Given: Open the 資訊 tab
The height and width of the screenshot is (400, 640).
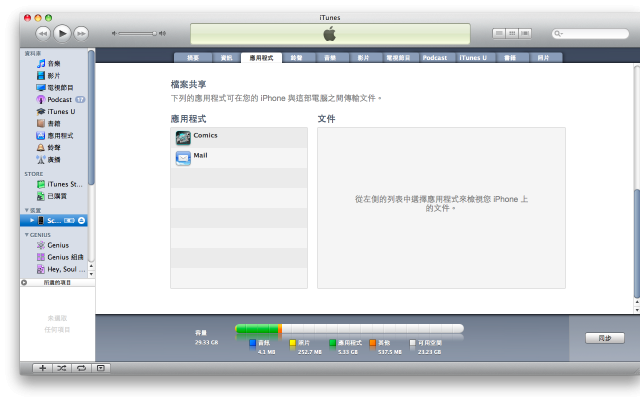Looking at the screenshot, I should point(227,58).
